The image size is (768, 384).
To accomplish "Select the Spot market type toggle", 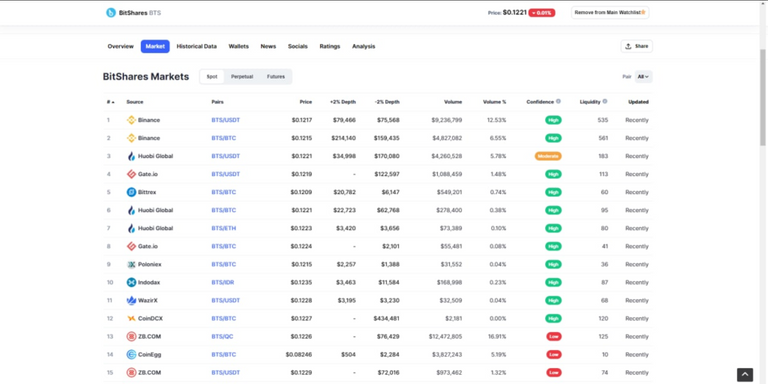I will [x=212, y=76].
